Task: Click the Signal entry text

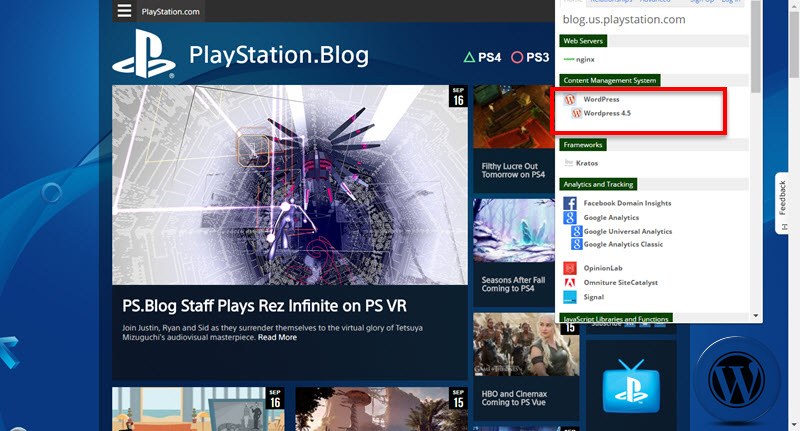Action: pos(594,297)
